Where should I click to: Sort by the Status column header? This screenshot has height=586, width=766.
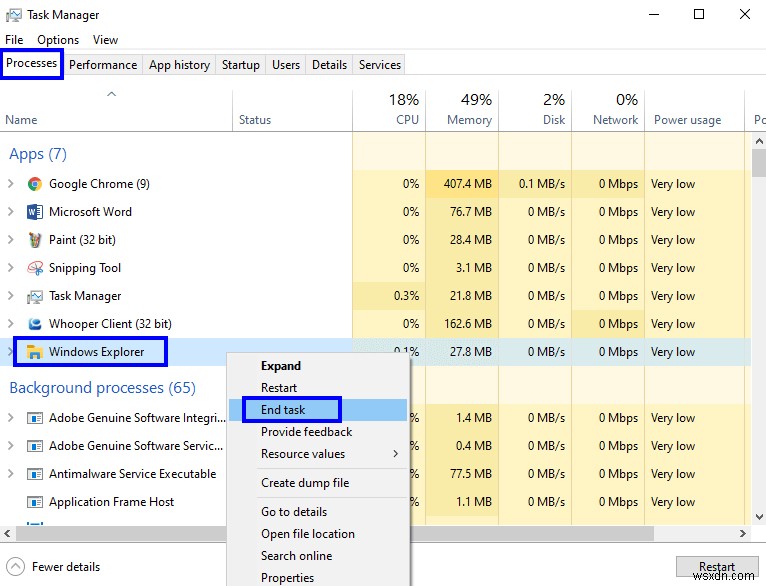click(x=293, y=110)
